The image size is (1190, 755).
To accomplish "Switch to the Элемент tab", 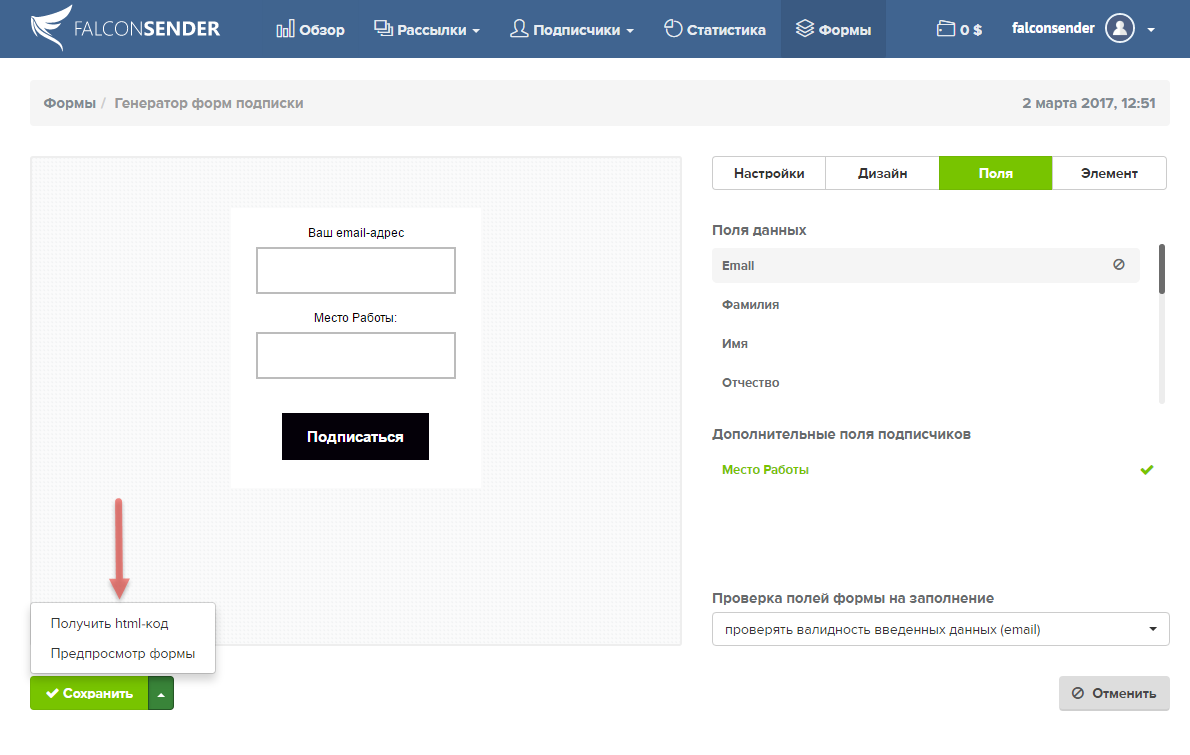I will (x=1109, y=173).
